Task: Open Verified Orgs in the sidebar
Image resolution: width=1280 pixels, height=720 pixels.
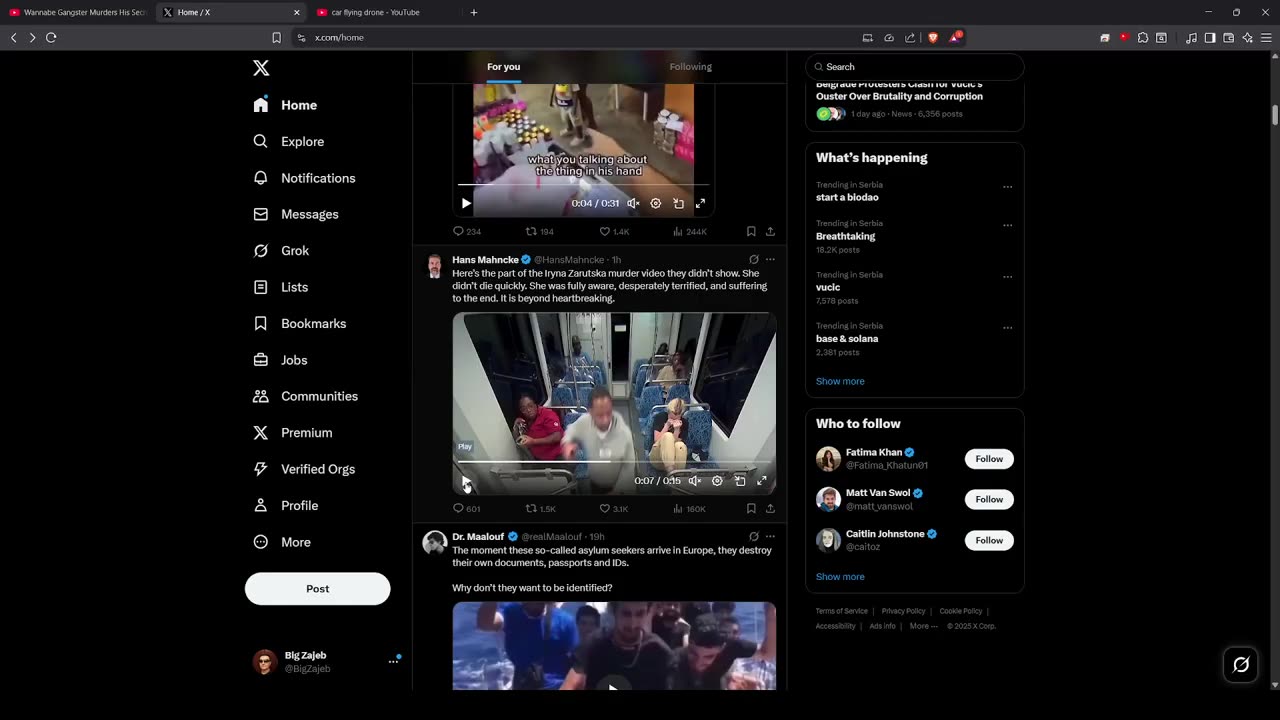Action: pos(303,469)
